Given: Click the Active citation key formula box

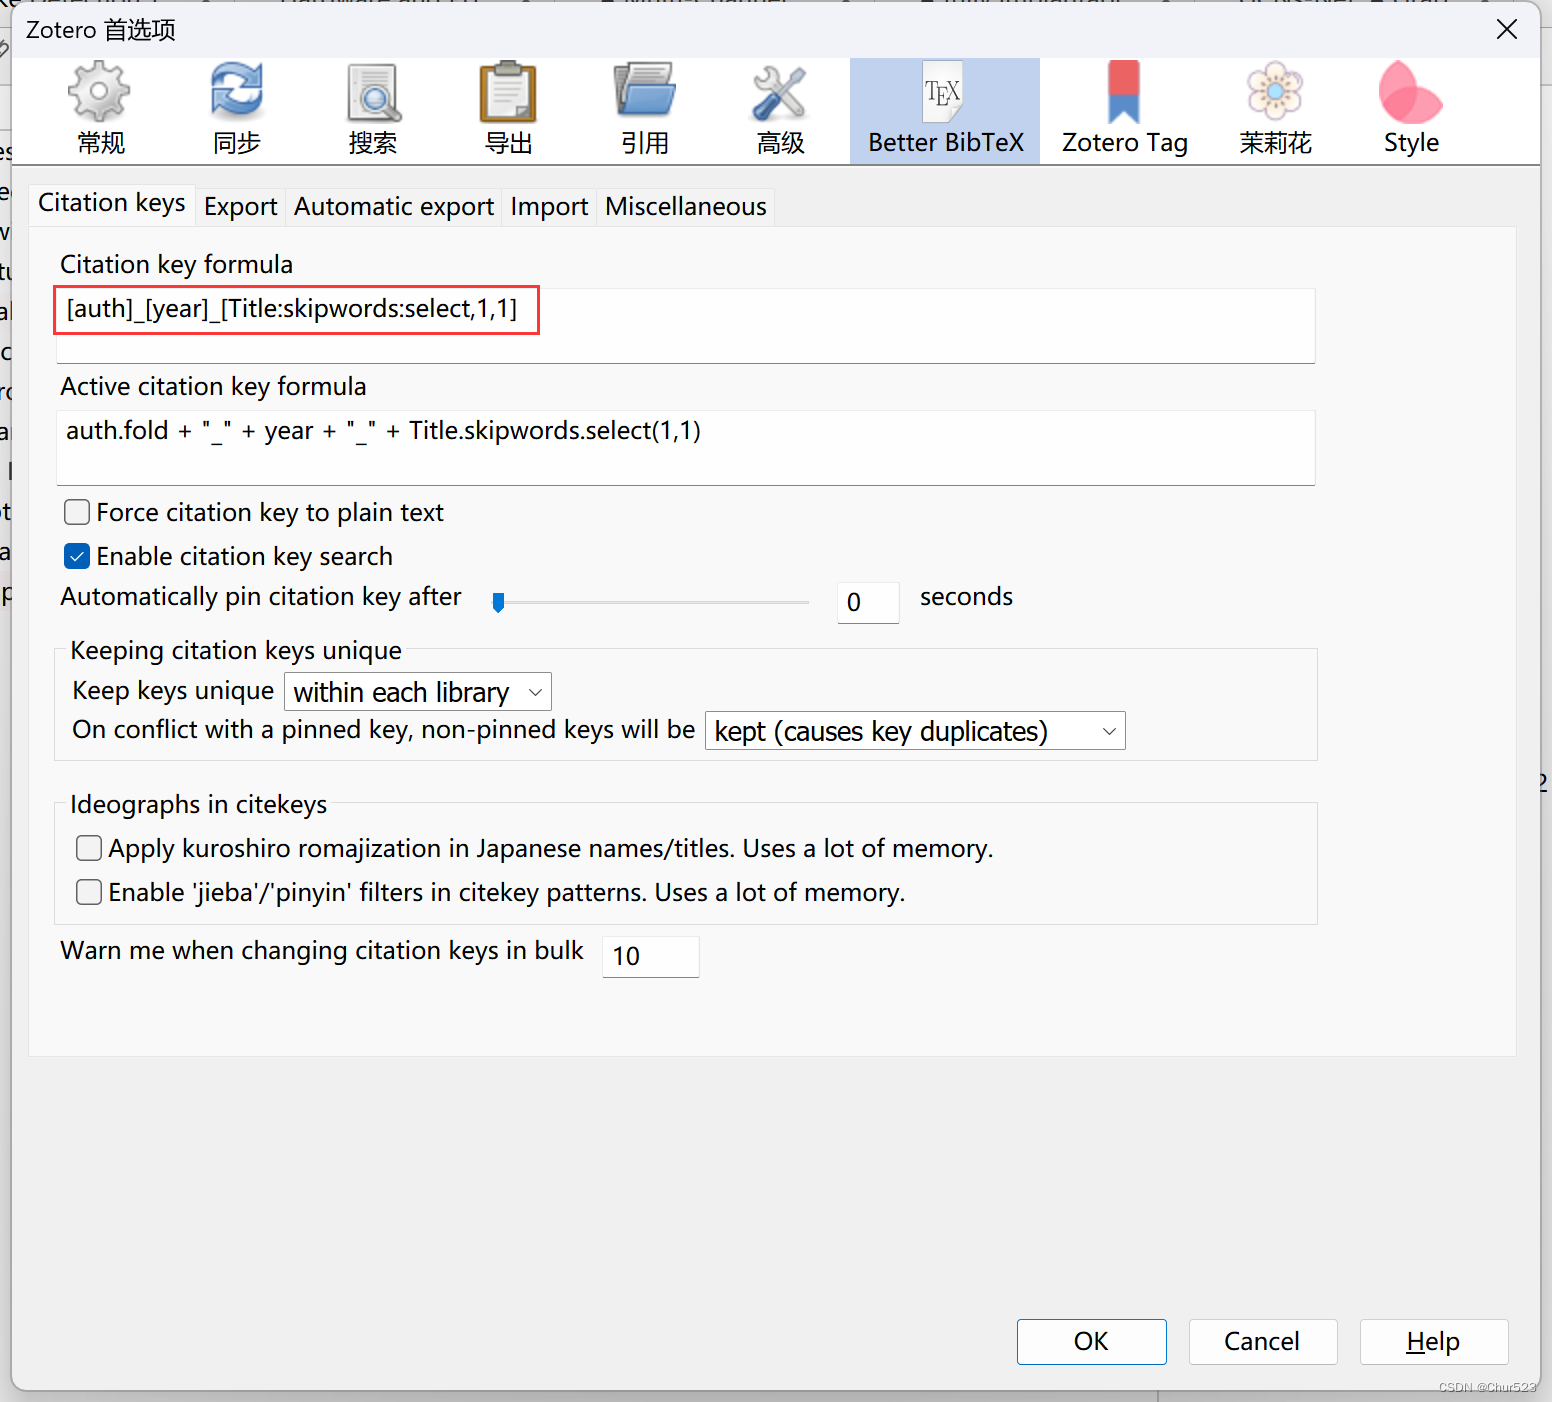Looking at the screenshot, I should 685,448.
